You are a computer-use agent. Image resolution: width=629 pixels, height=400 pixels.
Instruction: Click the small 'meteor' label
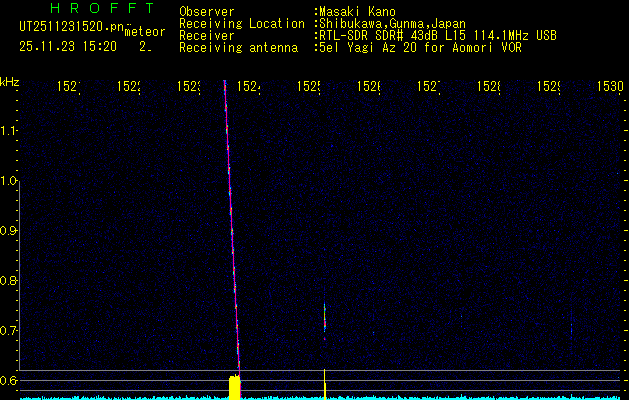(145, 32)
